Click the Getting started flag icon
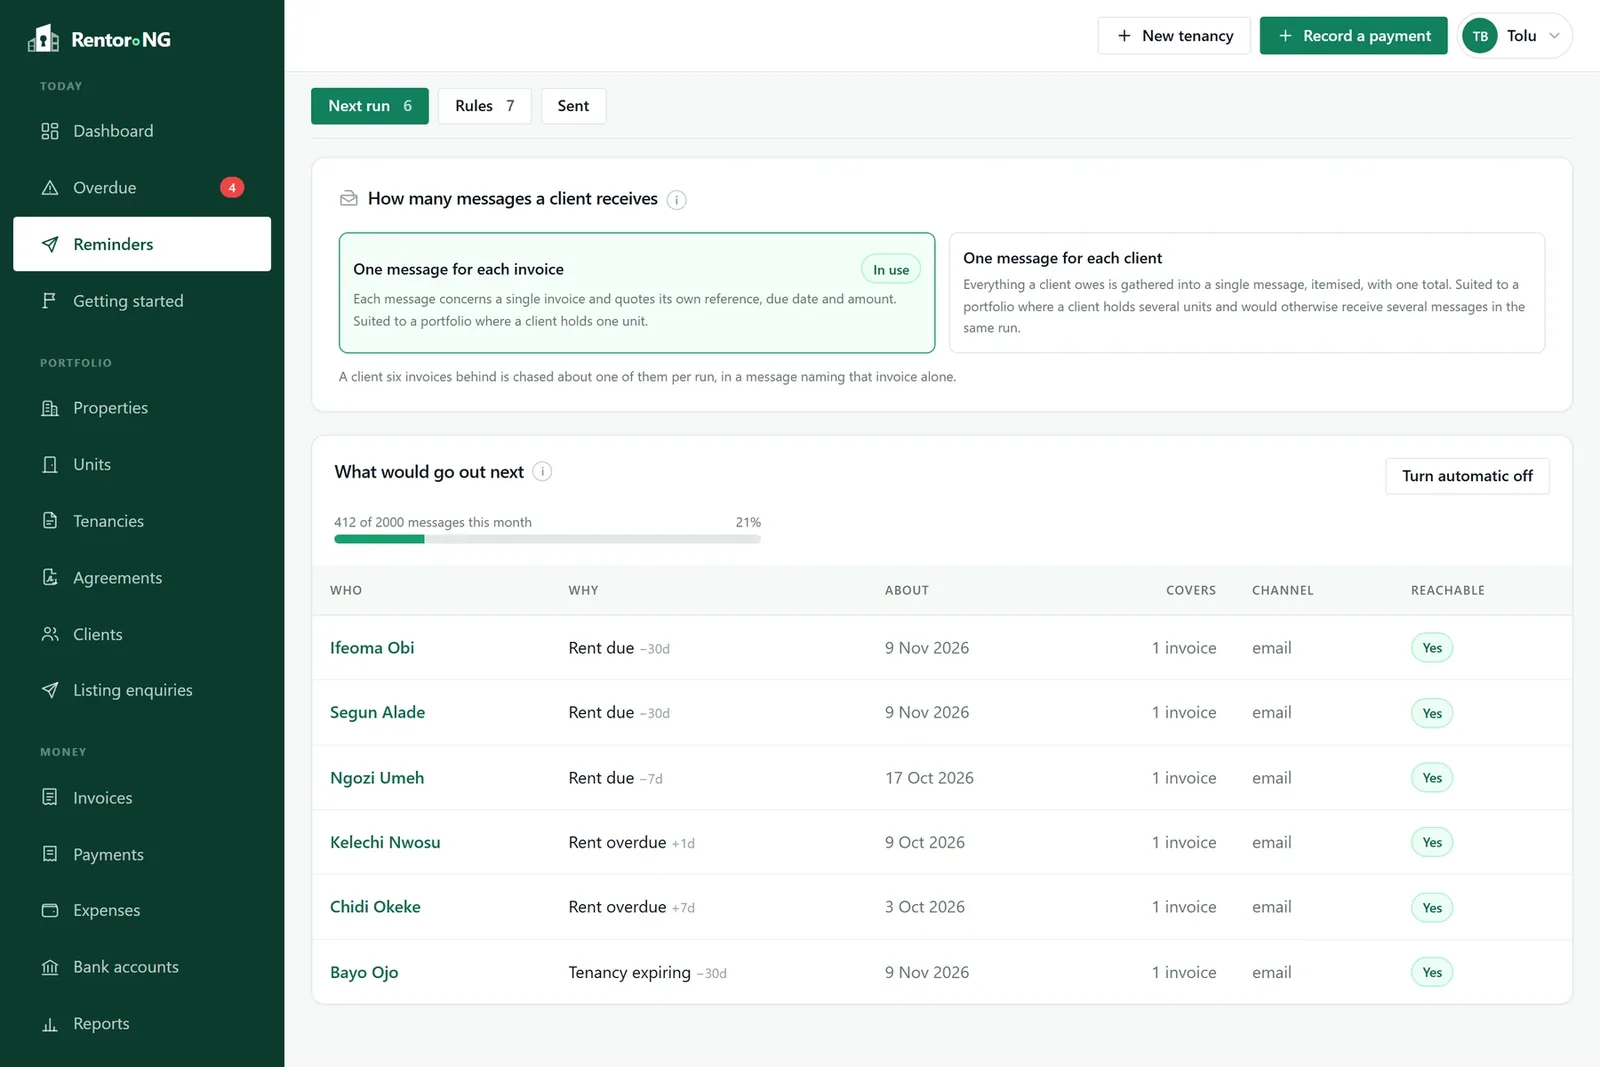The image size is (1600, 1067). point(50,301)
